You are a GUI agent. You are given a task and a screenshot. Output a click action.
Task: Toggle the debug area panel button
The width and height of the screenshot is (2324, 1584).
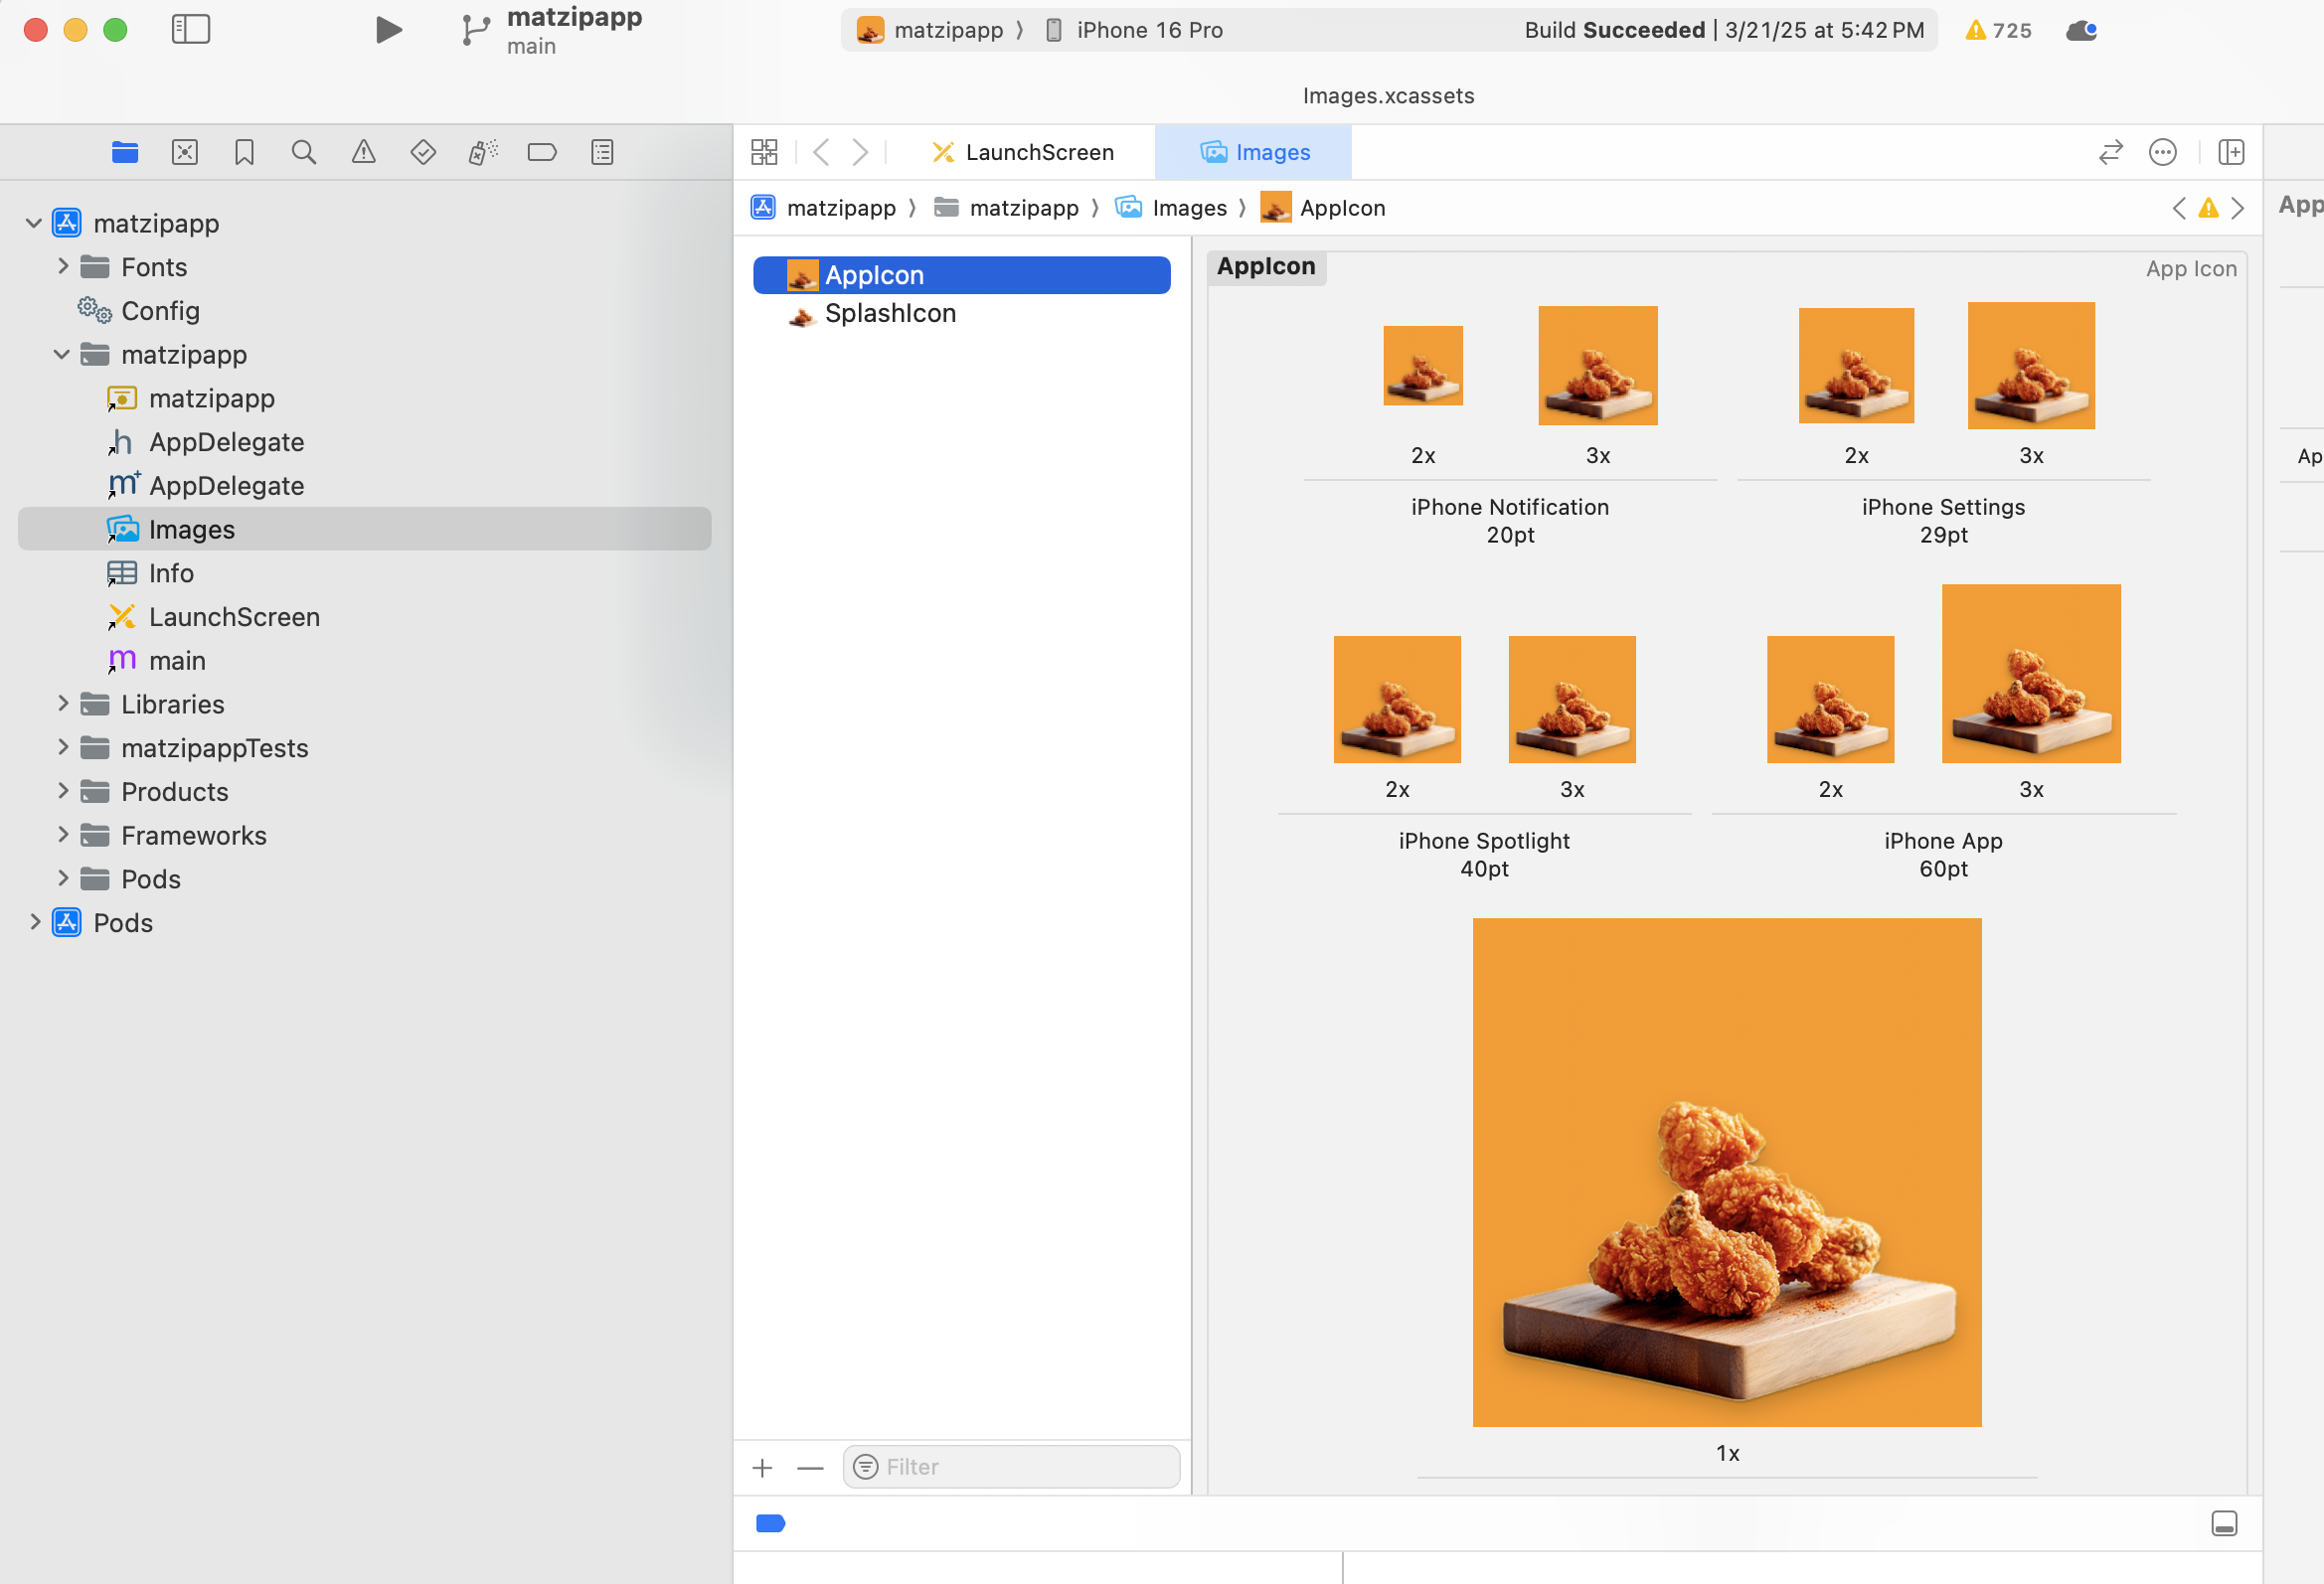2224,1523
